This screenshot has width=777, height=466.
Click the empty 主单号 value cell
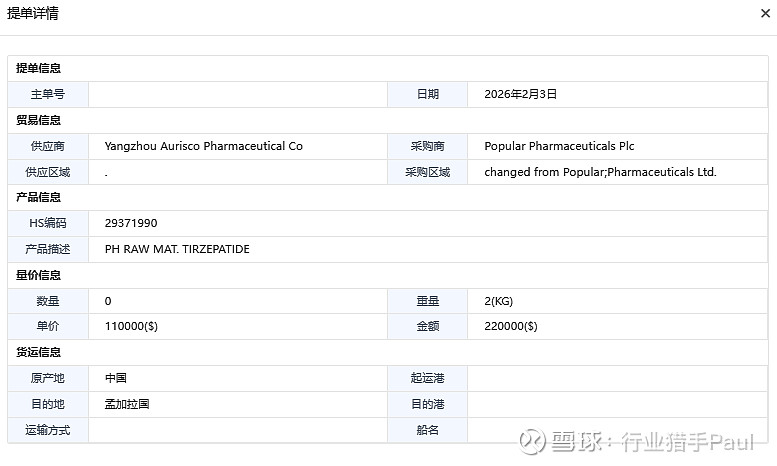tap(237, 94)
